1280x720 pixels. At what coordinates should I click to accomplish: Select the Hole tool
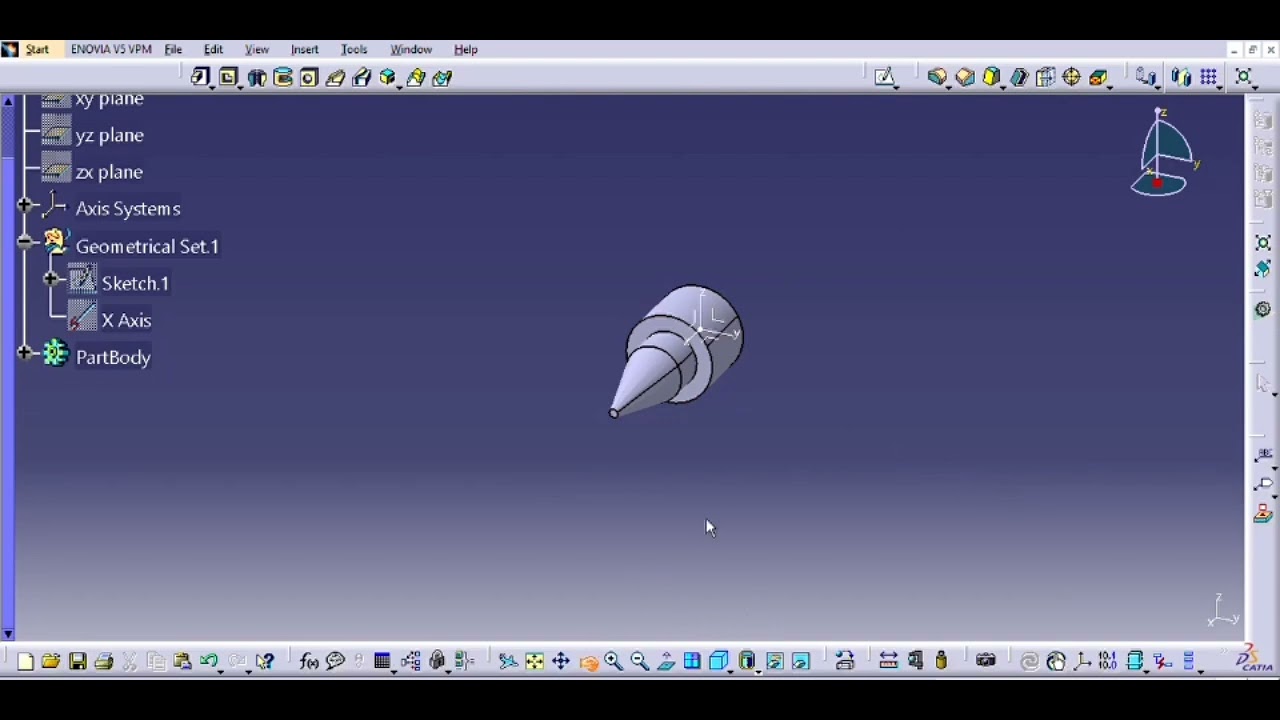(x=309, y=77)
